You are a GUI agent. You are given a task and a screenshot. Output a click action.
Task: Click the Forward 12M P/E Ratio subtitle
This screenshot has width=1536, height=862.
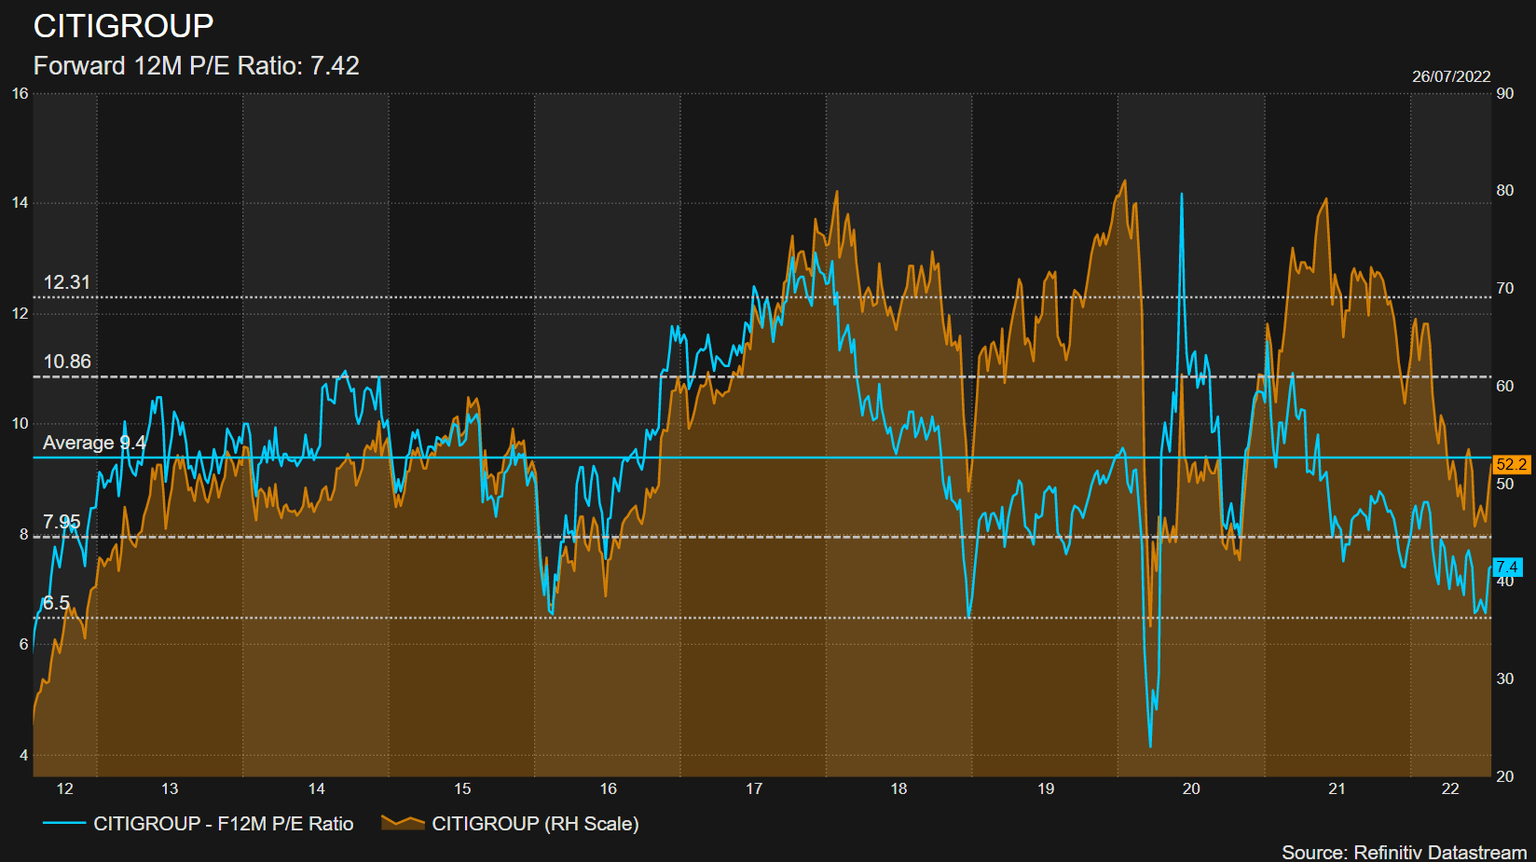196,66
